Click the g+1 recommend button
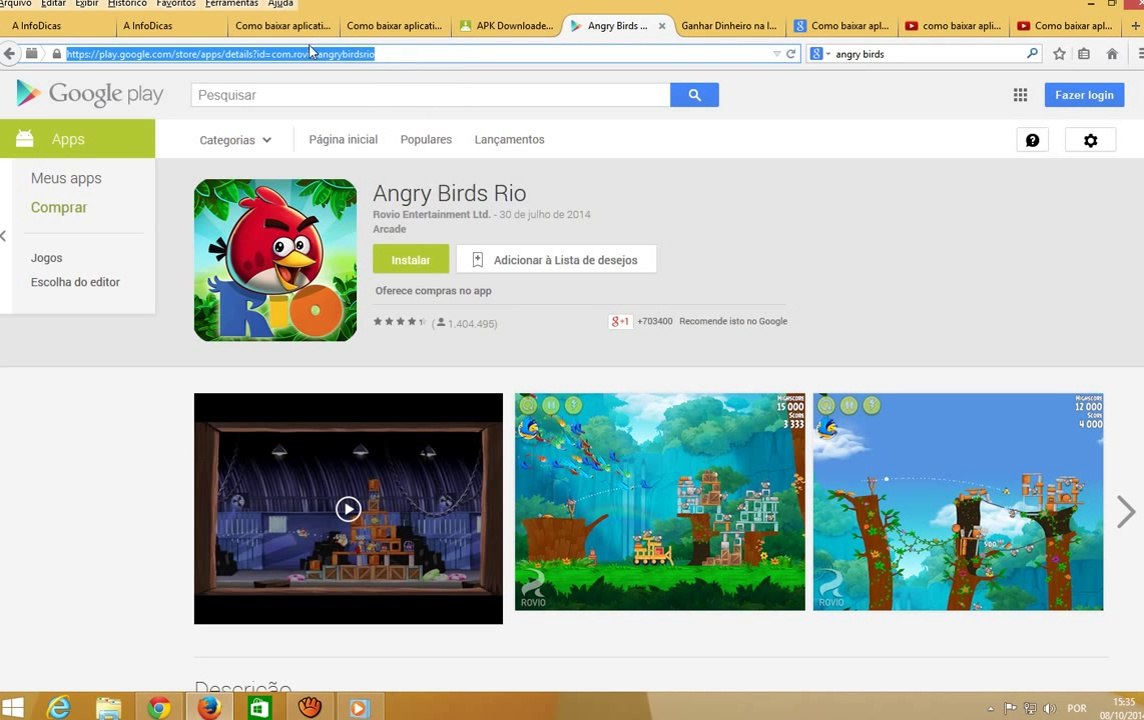 click(619, 321)
